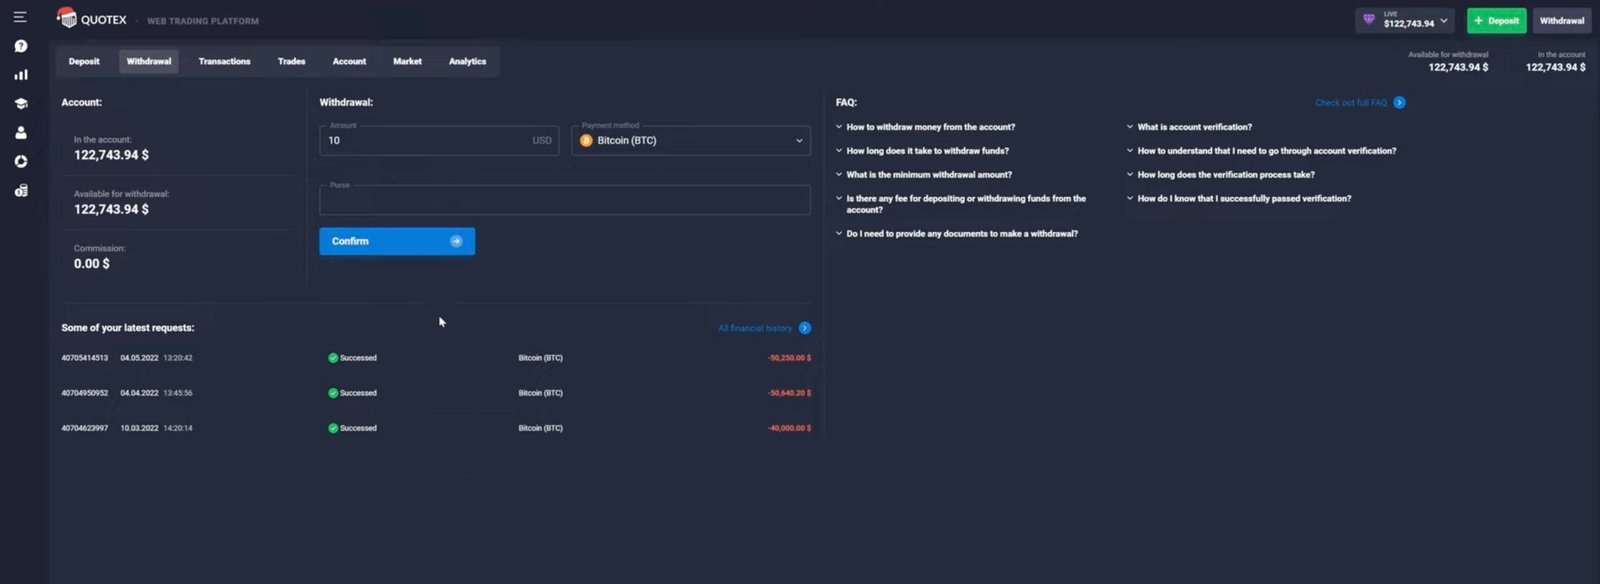The image size is (1600, 584).
Task: Open the help question-mark sidebar icon
Action: click(20, 46)
